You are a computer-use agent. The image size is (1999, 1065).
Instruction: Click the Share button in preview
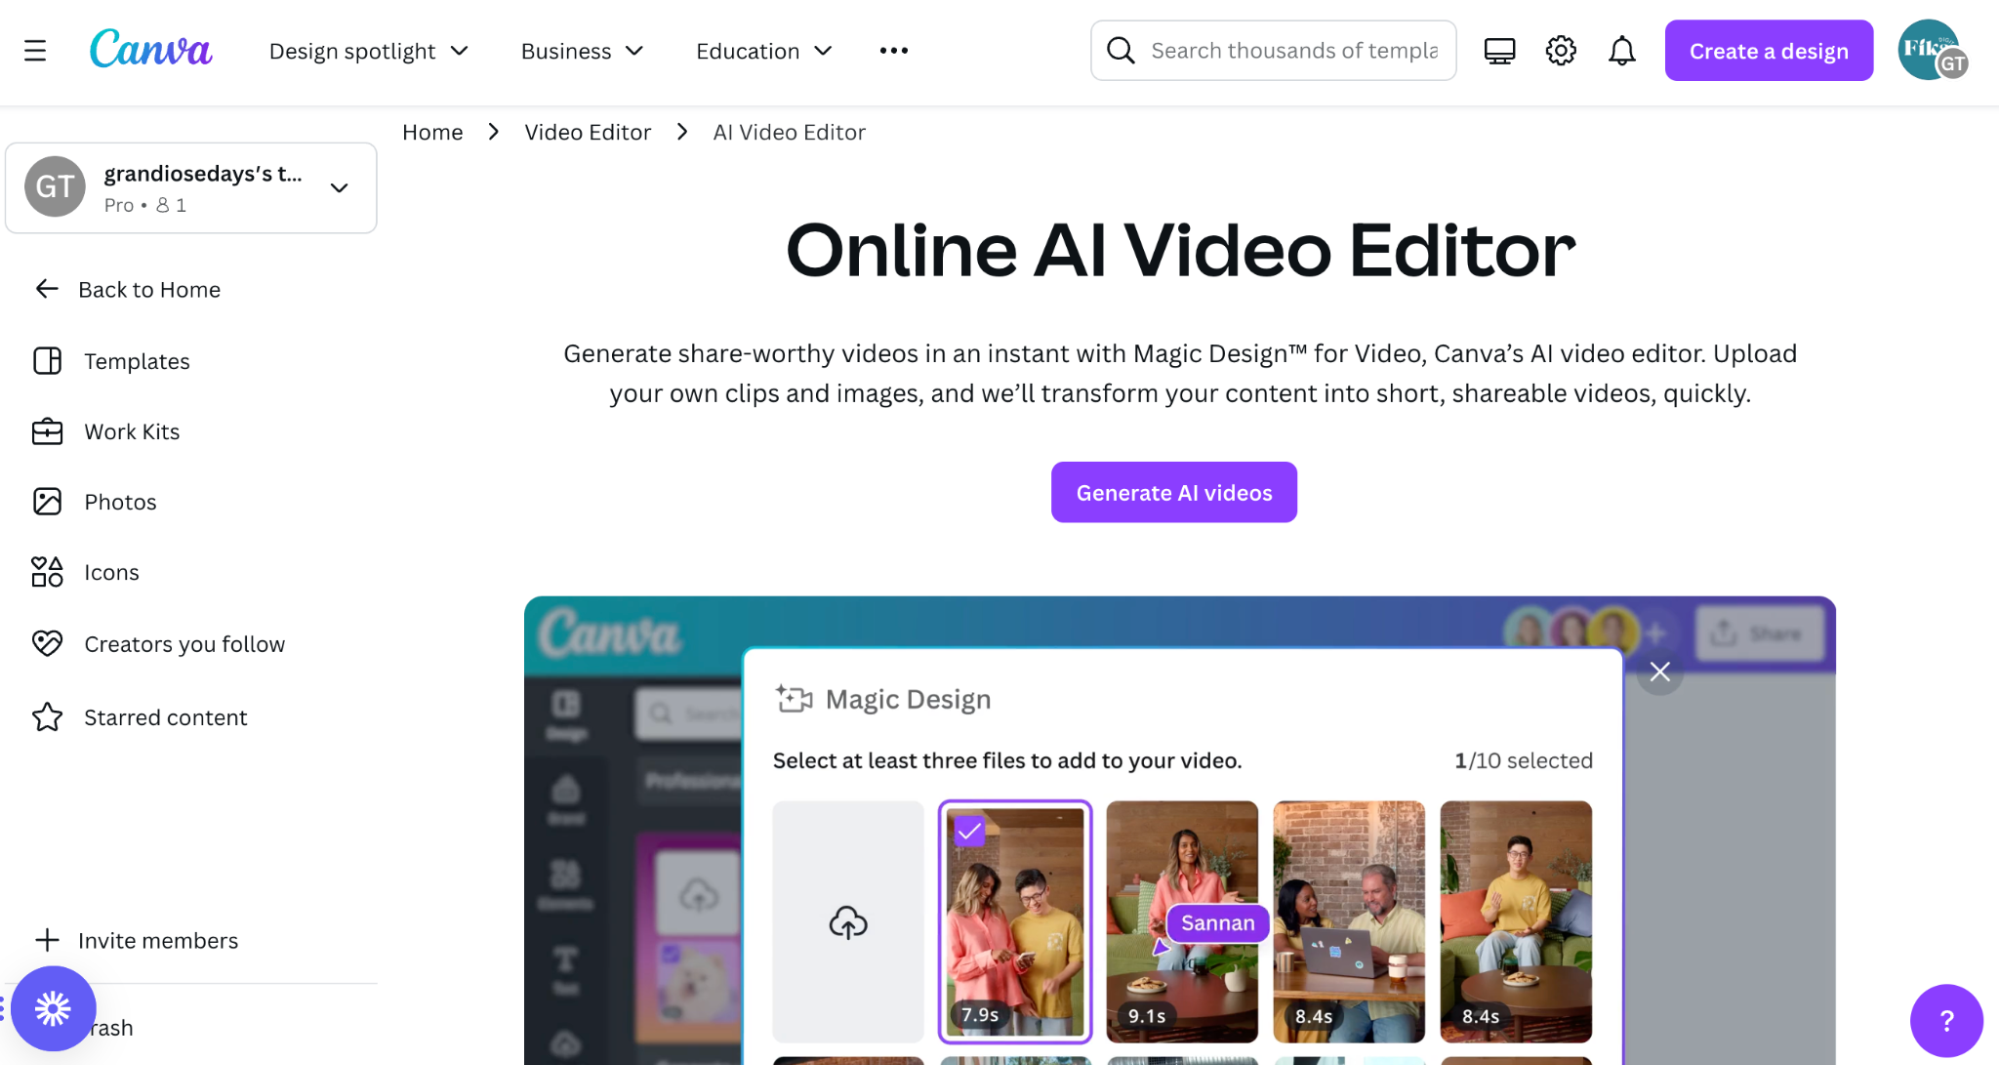click(1759, 634)
